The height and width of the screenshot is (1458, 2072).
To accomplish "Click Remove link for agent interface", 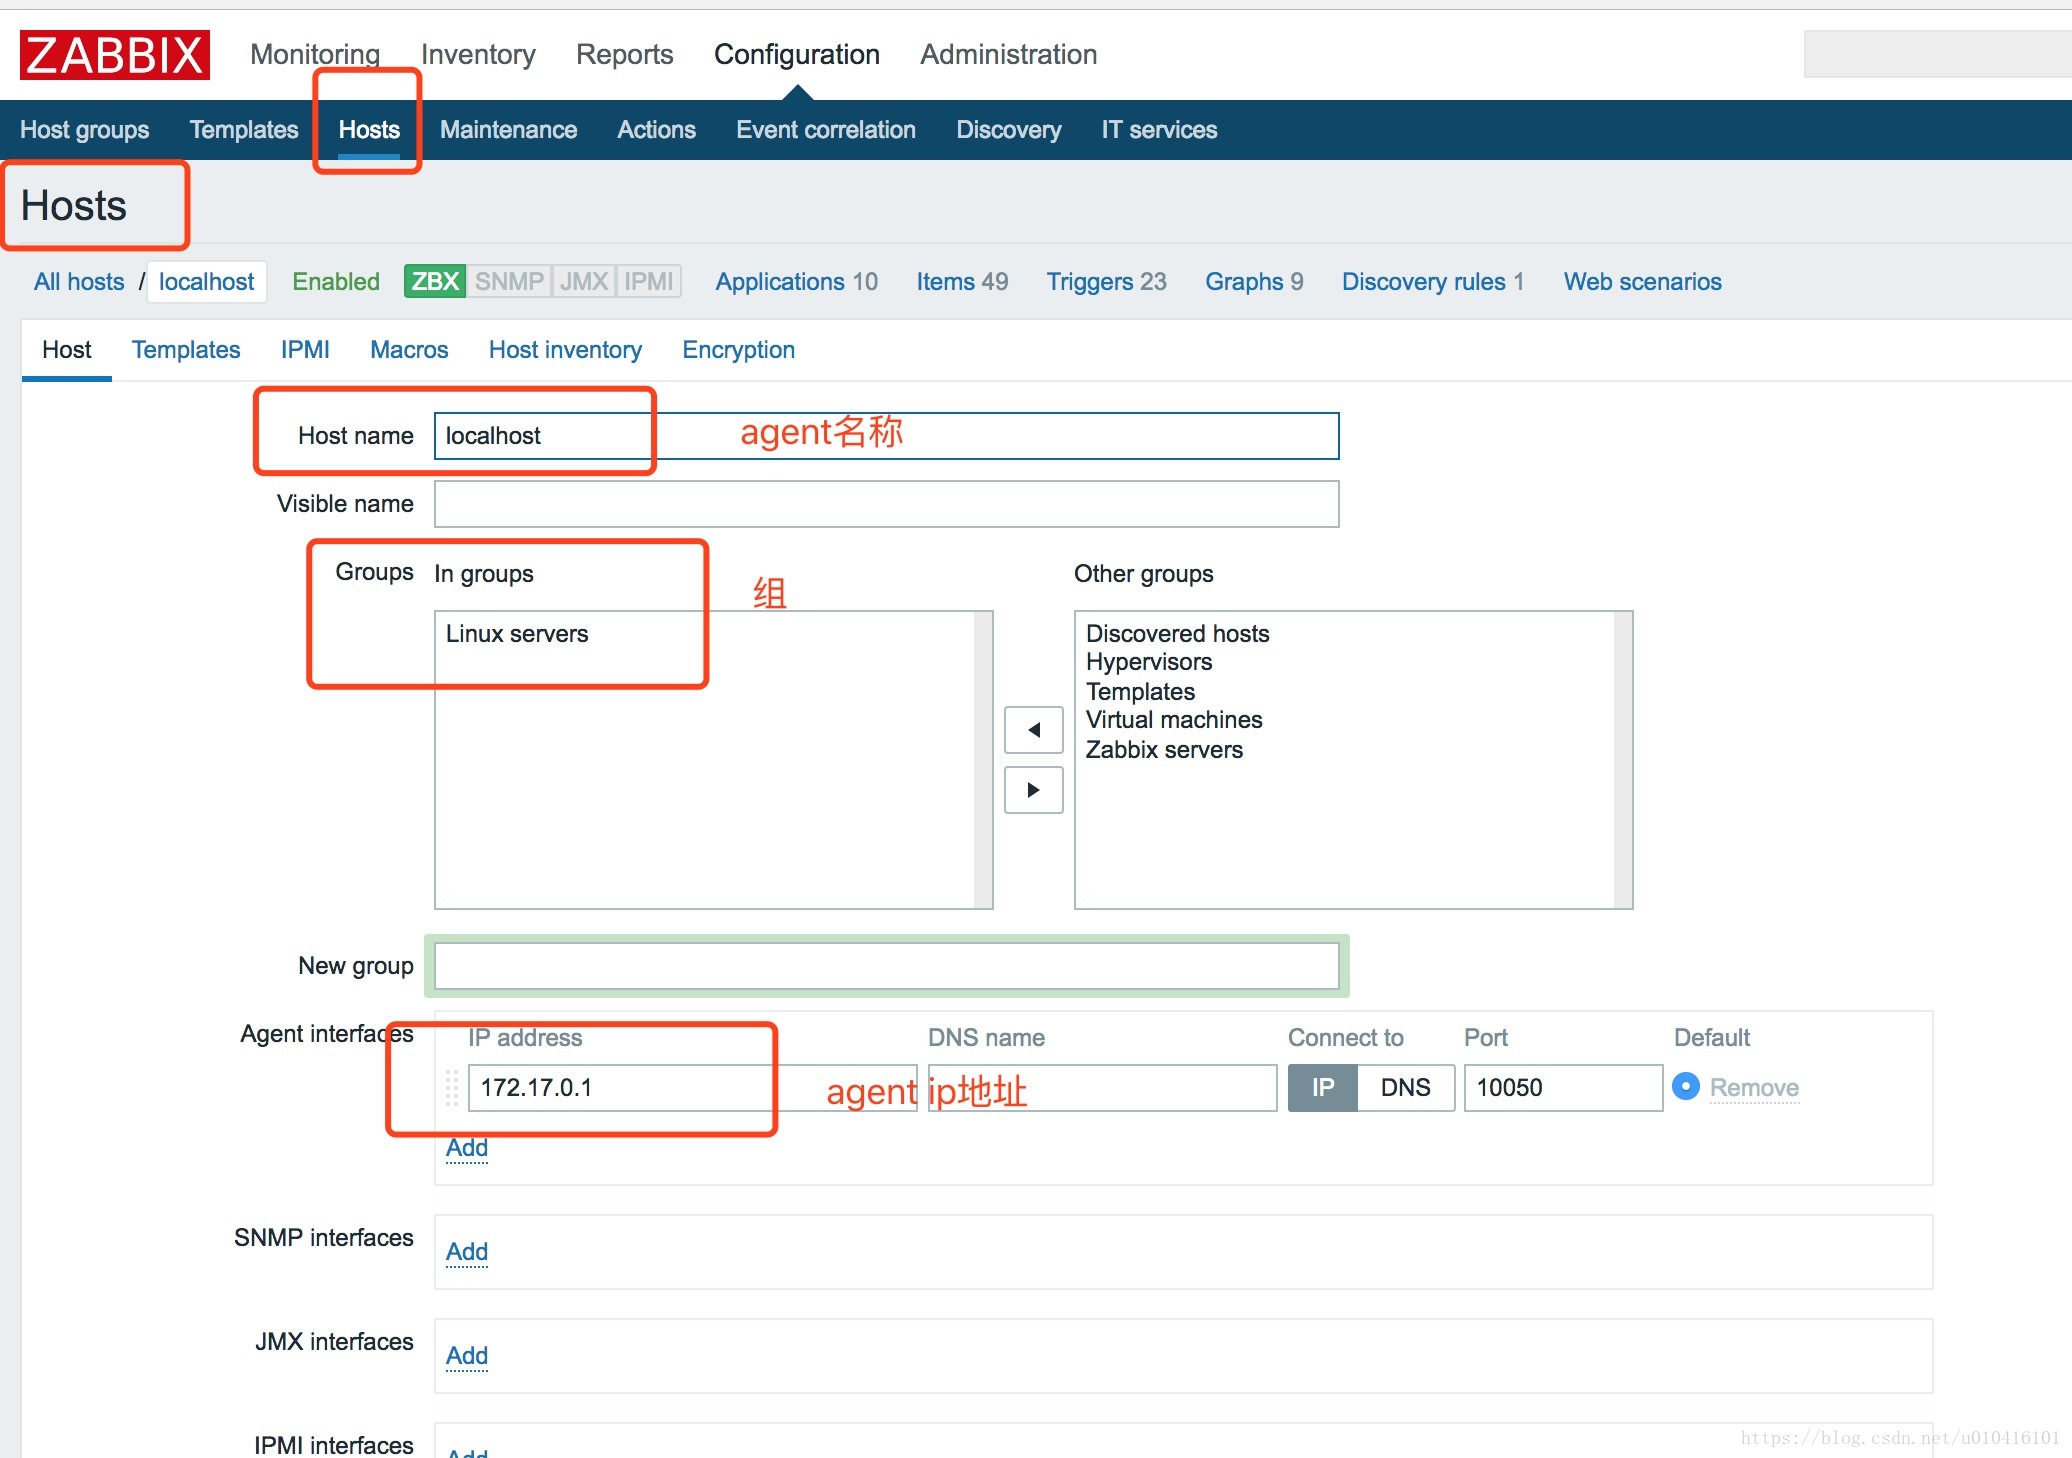I will [x=1753, y=1088].
